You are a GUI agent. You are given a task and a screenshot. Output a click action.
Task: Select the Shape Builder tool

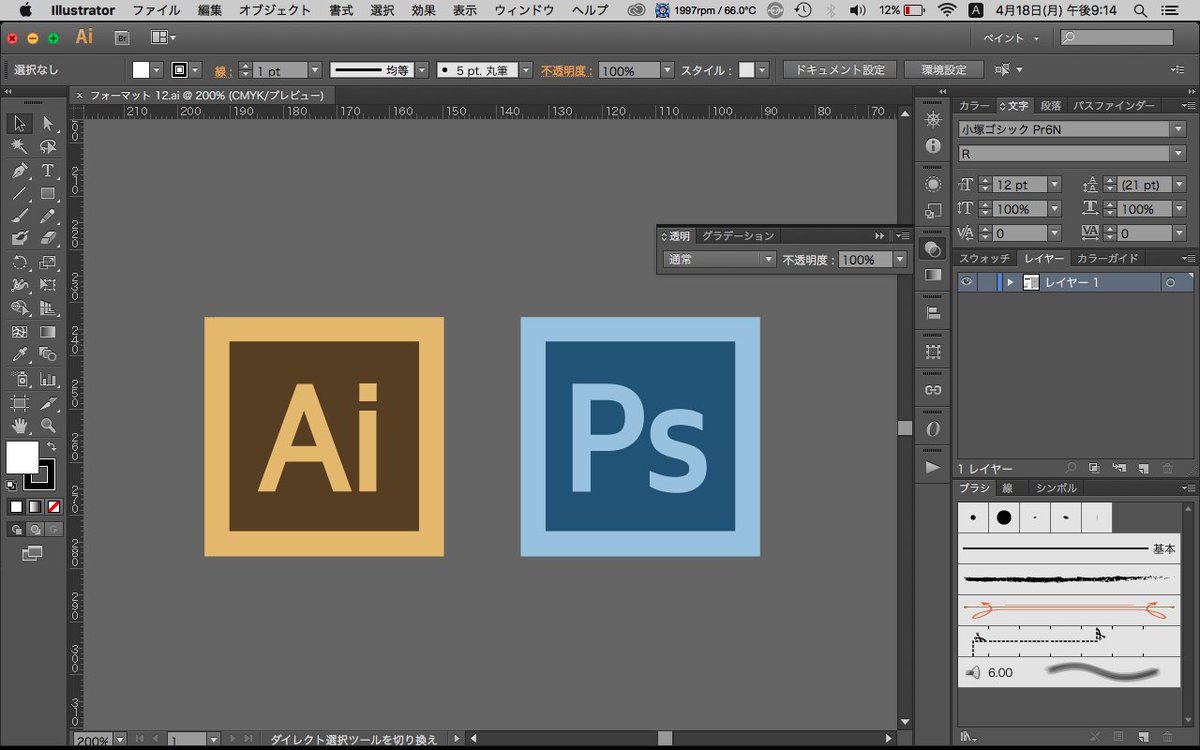[19, 308]
